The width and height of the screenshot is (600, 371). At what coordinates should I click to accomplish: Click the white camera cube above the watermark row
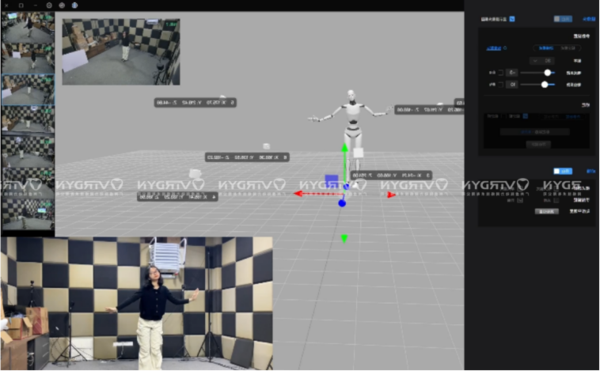point(195,174)
